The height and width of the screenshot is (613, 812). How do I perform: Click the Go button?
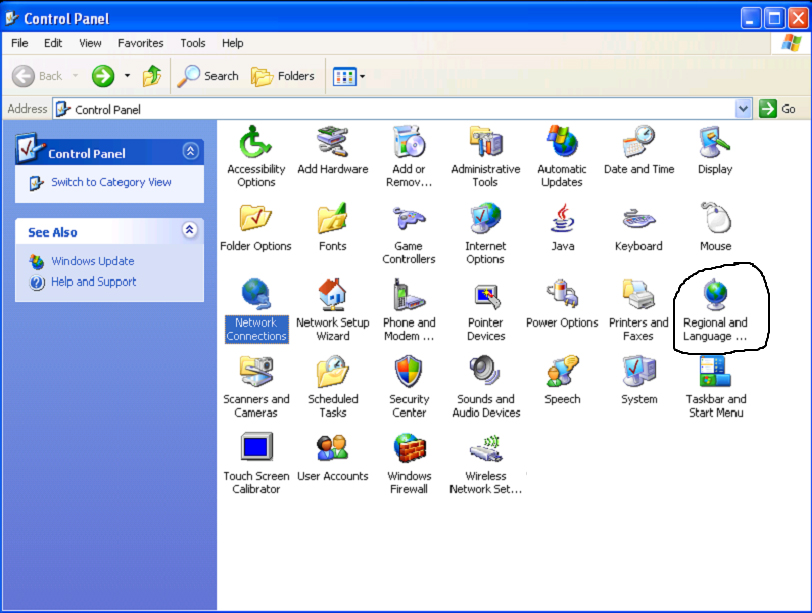(777, 109)
